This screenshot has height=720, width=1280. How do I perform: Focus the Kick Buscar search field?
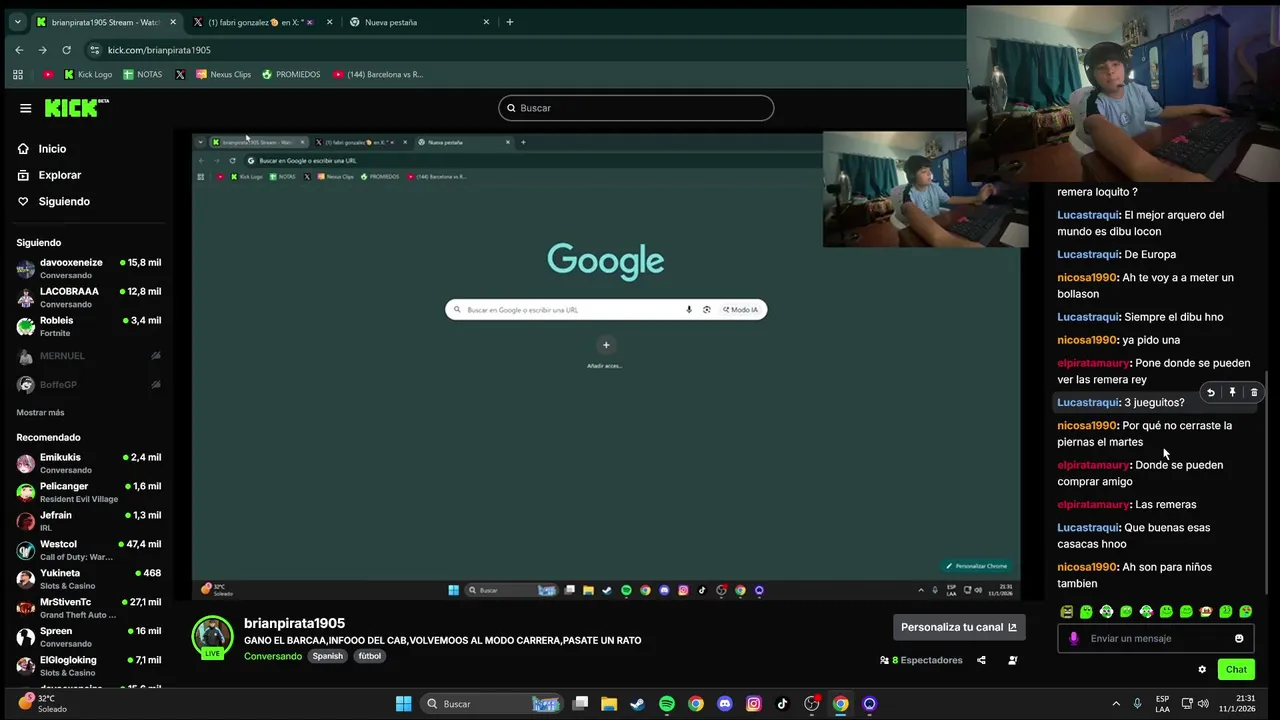click(x=636, y=108)
